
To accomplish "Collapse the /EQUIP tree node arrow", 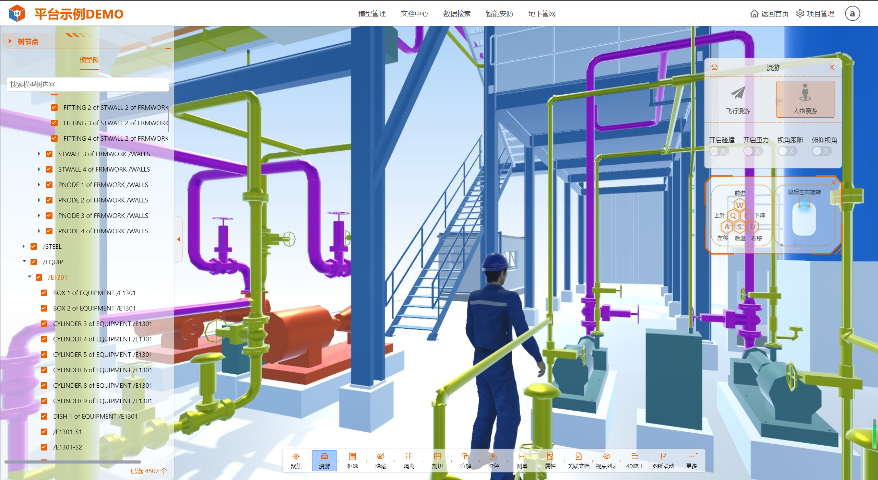I will click(x=24, y=262).
